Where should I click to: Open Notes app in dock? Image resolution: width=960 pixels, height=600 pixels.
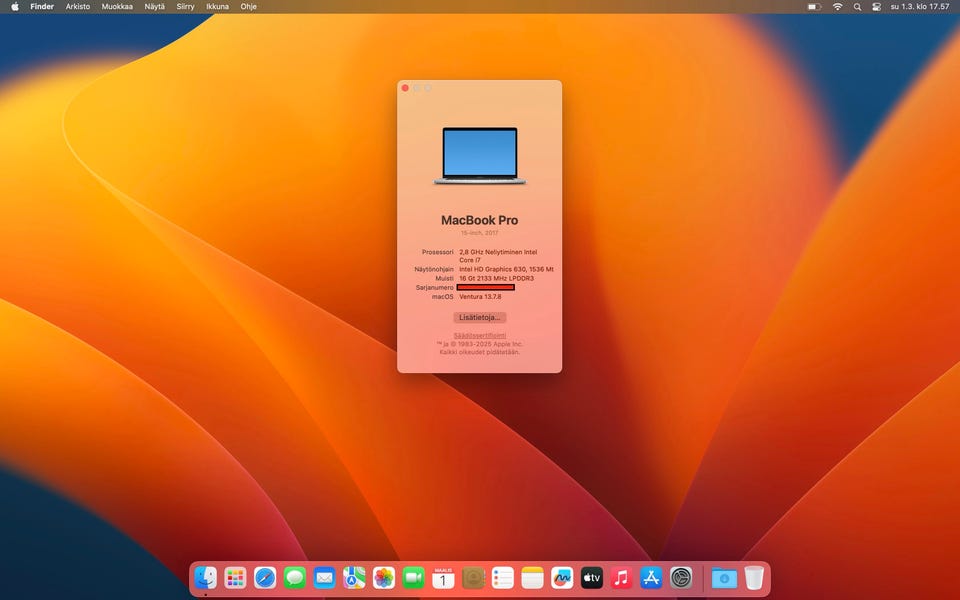[532, 577]
